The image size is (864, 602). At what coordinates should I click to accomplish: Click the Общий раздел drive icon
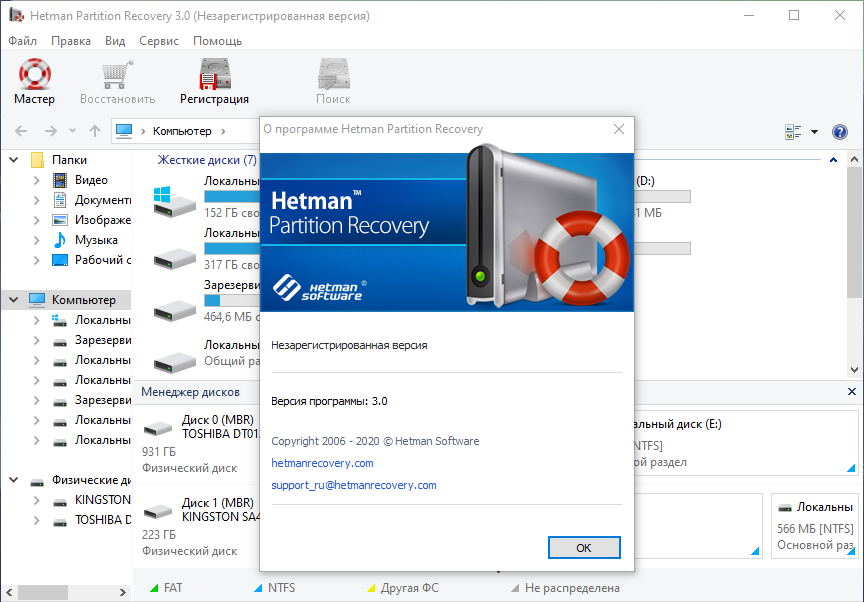coord(175,362)
